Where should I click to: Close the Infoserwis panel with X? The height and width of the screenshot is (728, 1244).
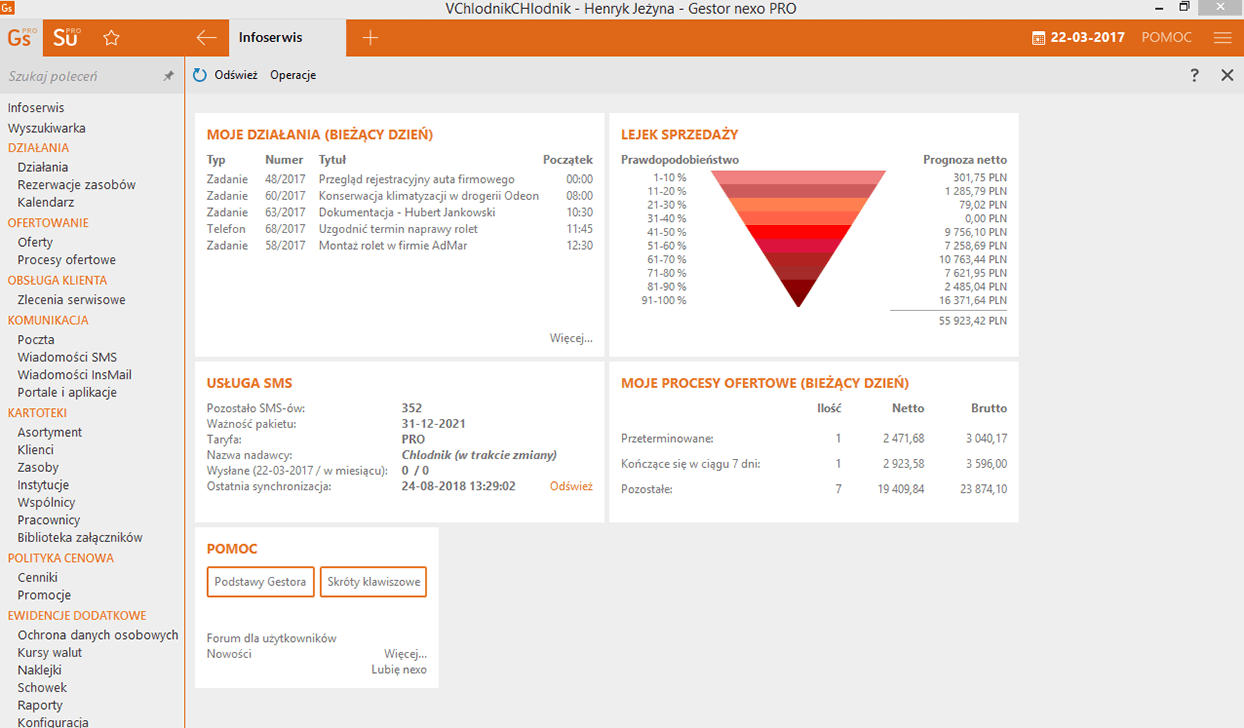pos(1227,75)
